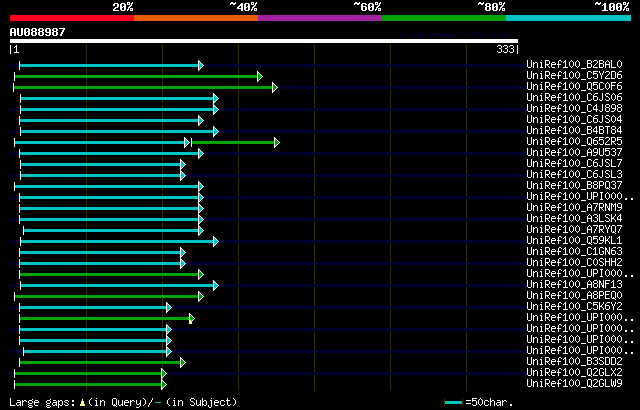This screenshot has width=640, height=410.
Task: Click the green alignment bar for A8PEQ0
Action: [107, 297]
